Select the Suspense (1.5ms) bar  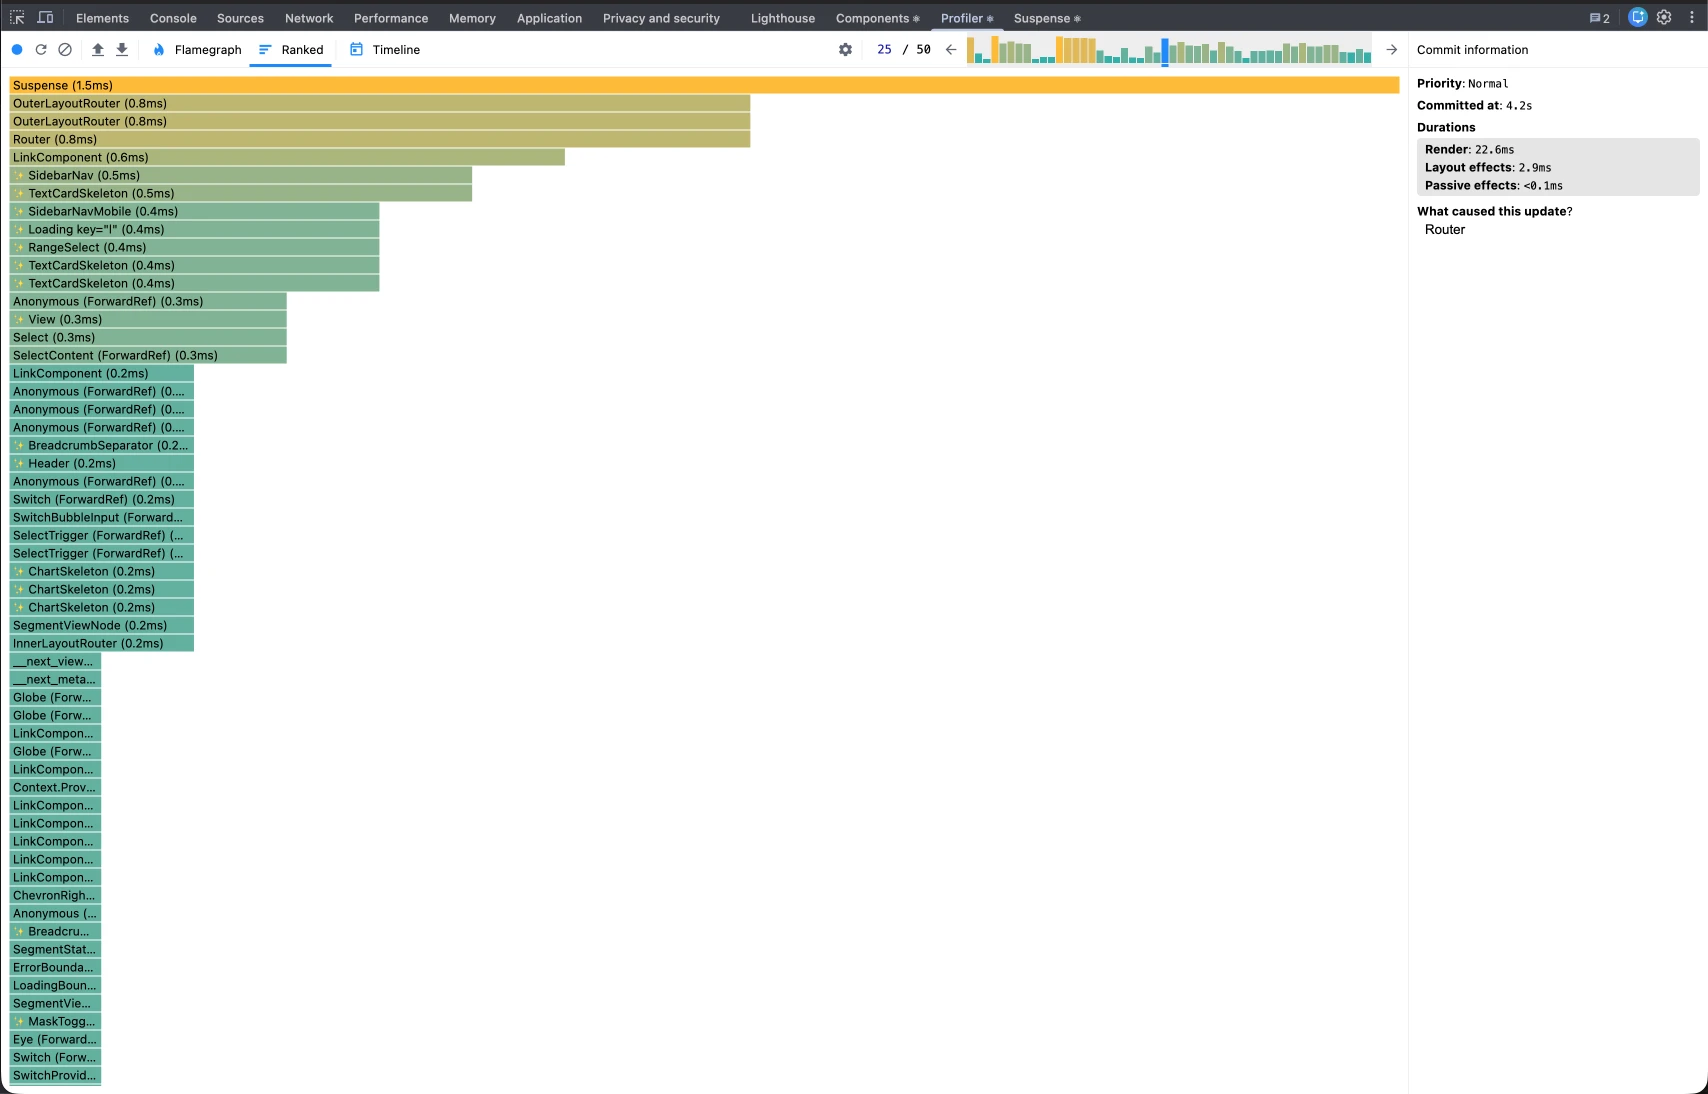(x=704, y=86)
